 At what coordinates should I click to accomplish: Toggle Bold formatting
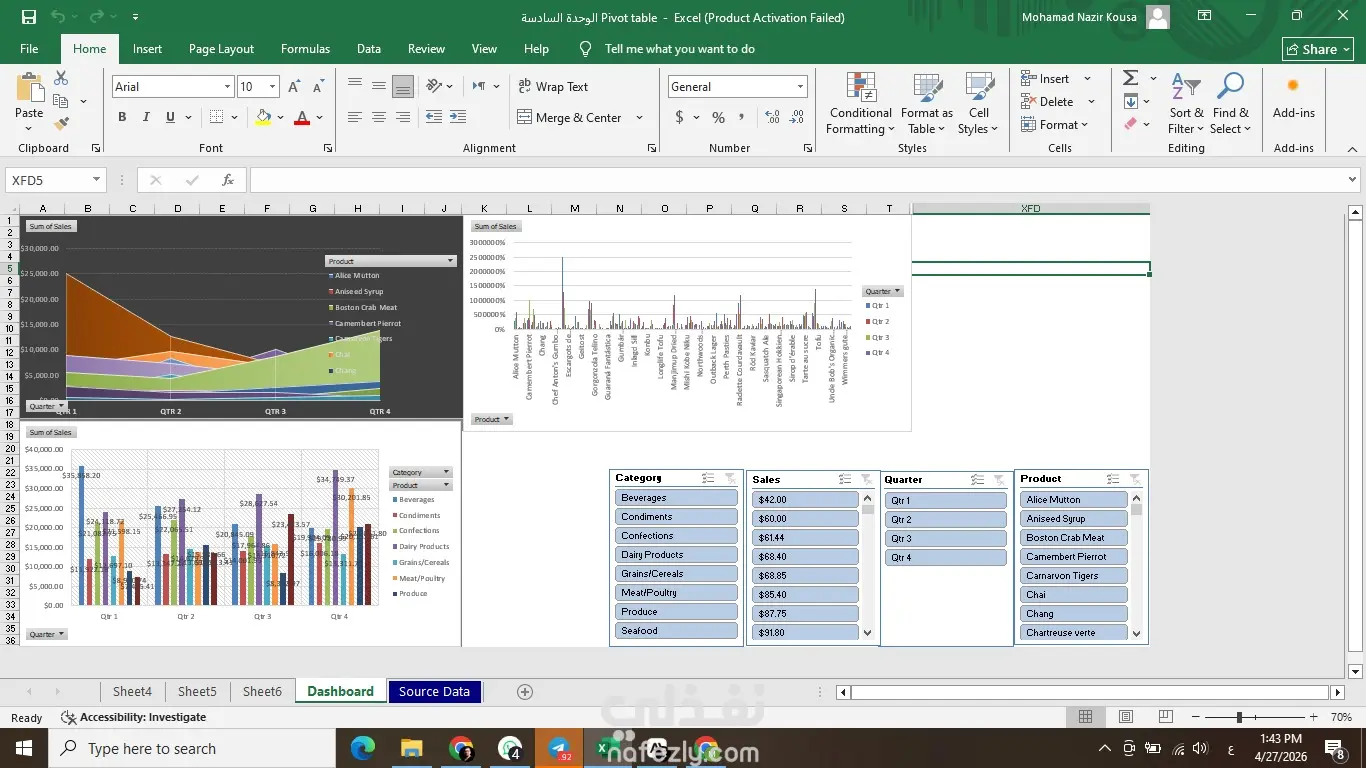click(122, 117)
